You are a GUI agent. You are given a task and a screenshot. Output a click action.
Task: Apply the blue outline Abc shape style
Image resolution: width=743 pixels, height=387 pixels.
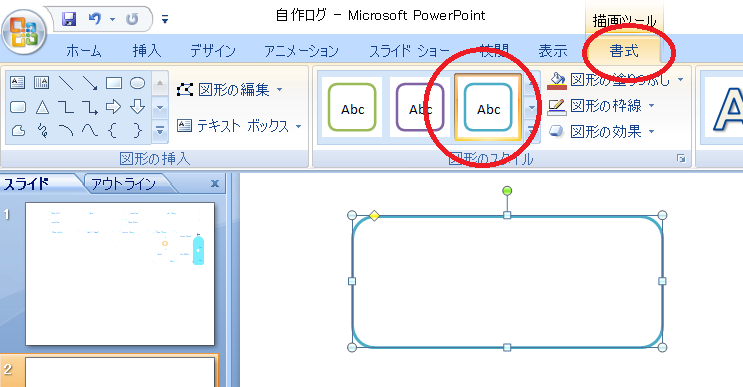(x=488, y=107)
